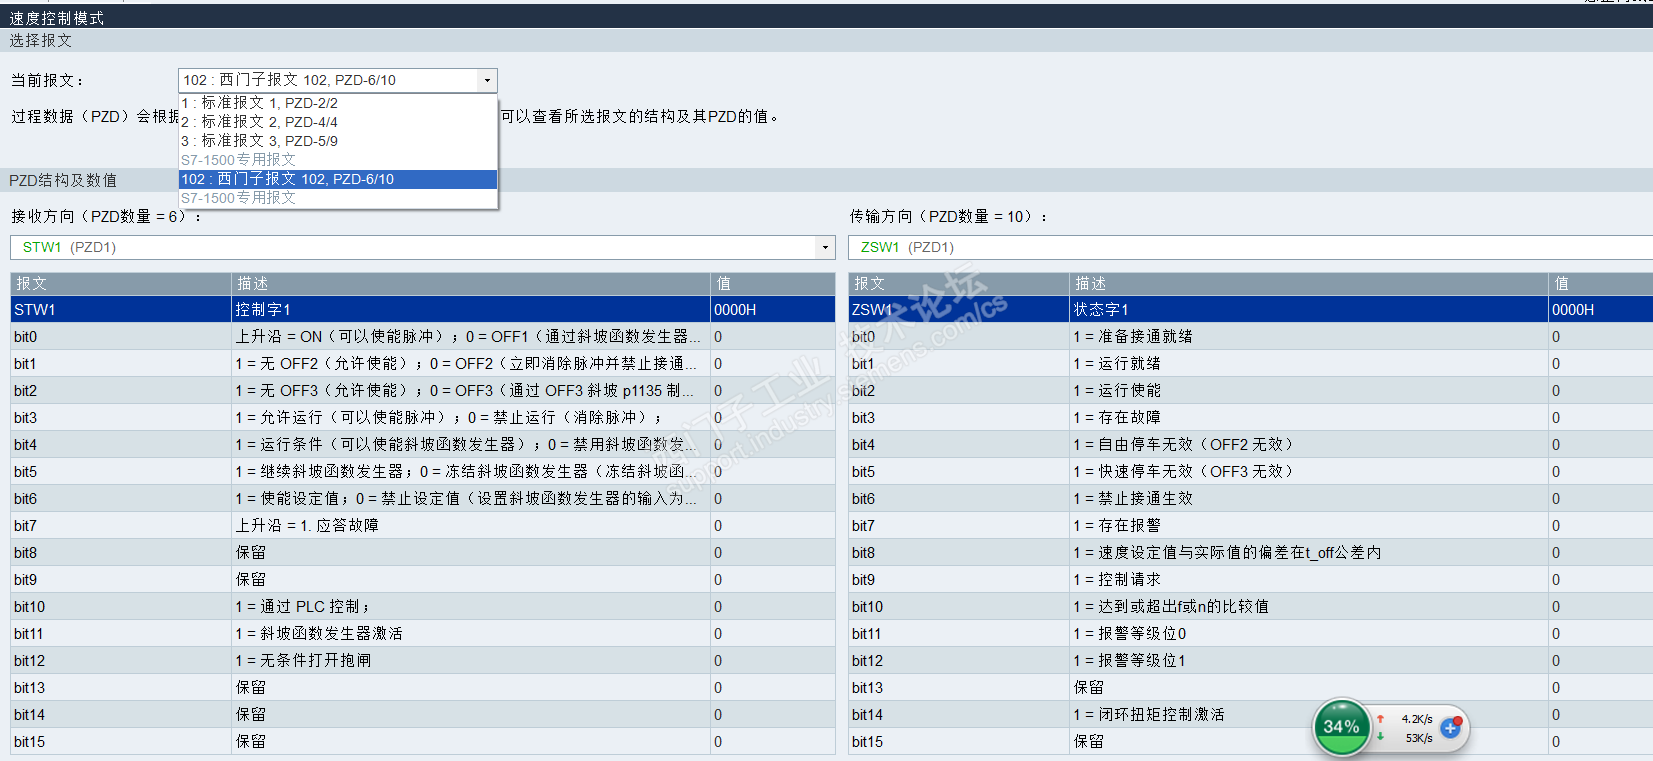Open the current telegram (当前报文) dropdown arrow
This screenshot has width=1653, height=761.
487,80
